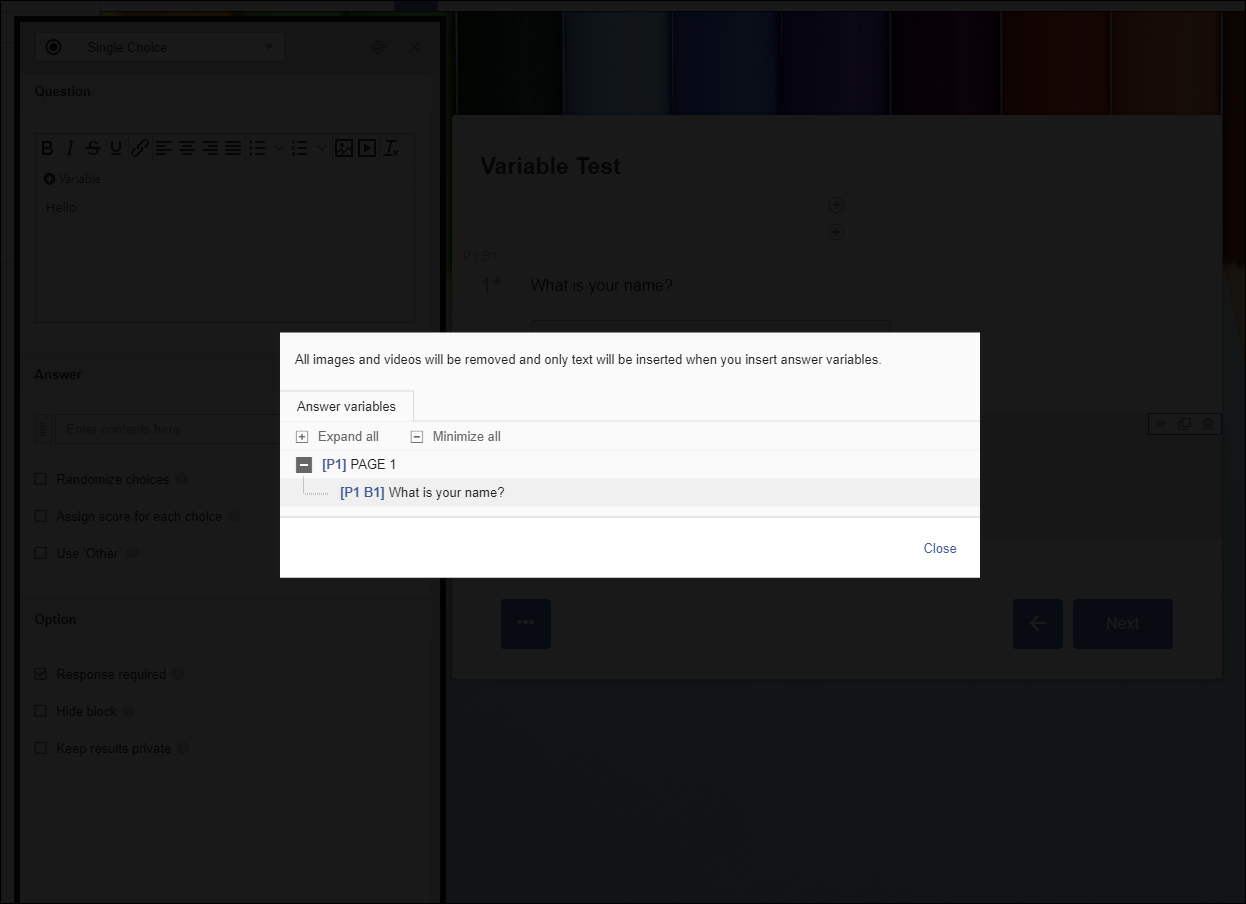
Task: Click the answer choice drag handle
Action: (x=42, y=429)
